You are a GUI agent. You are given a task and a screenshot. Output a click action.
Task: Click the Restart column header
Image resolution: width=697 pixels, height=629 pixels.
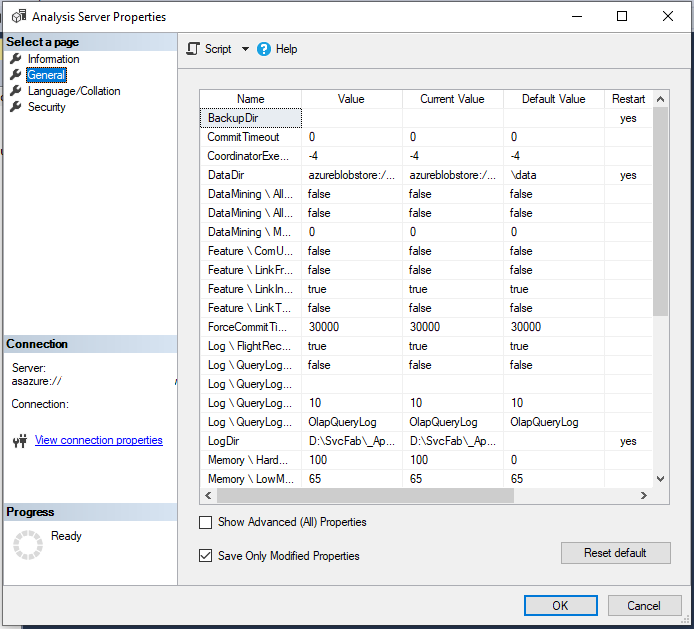(628, 99)
